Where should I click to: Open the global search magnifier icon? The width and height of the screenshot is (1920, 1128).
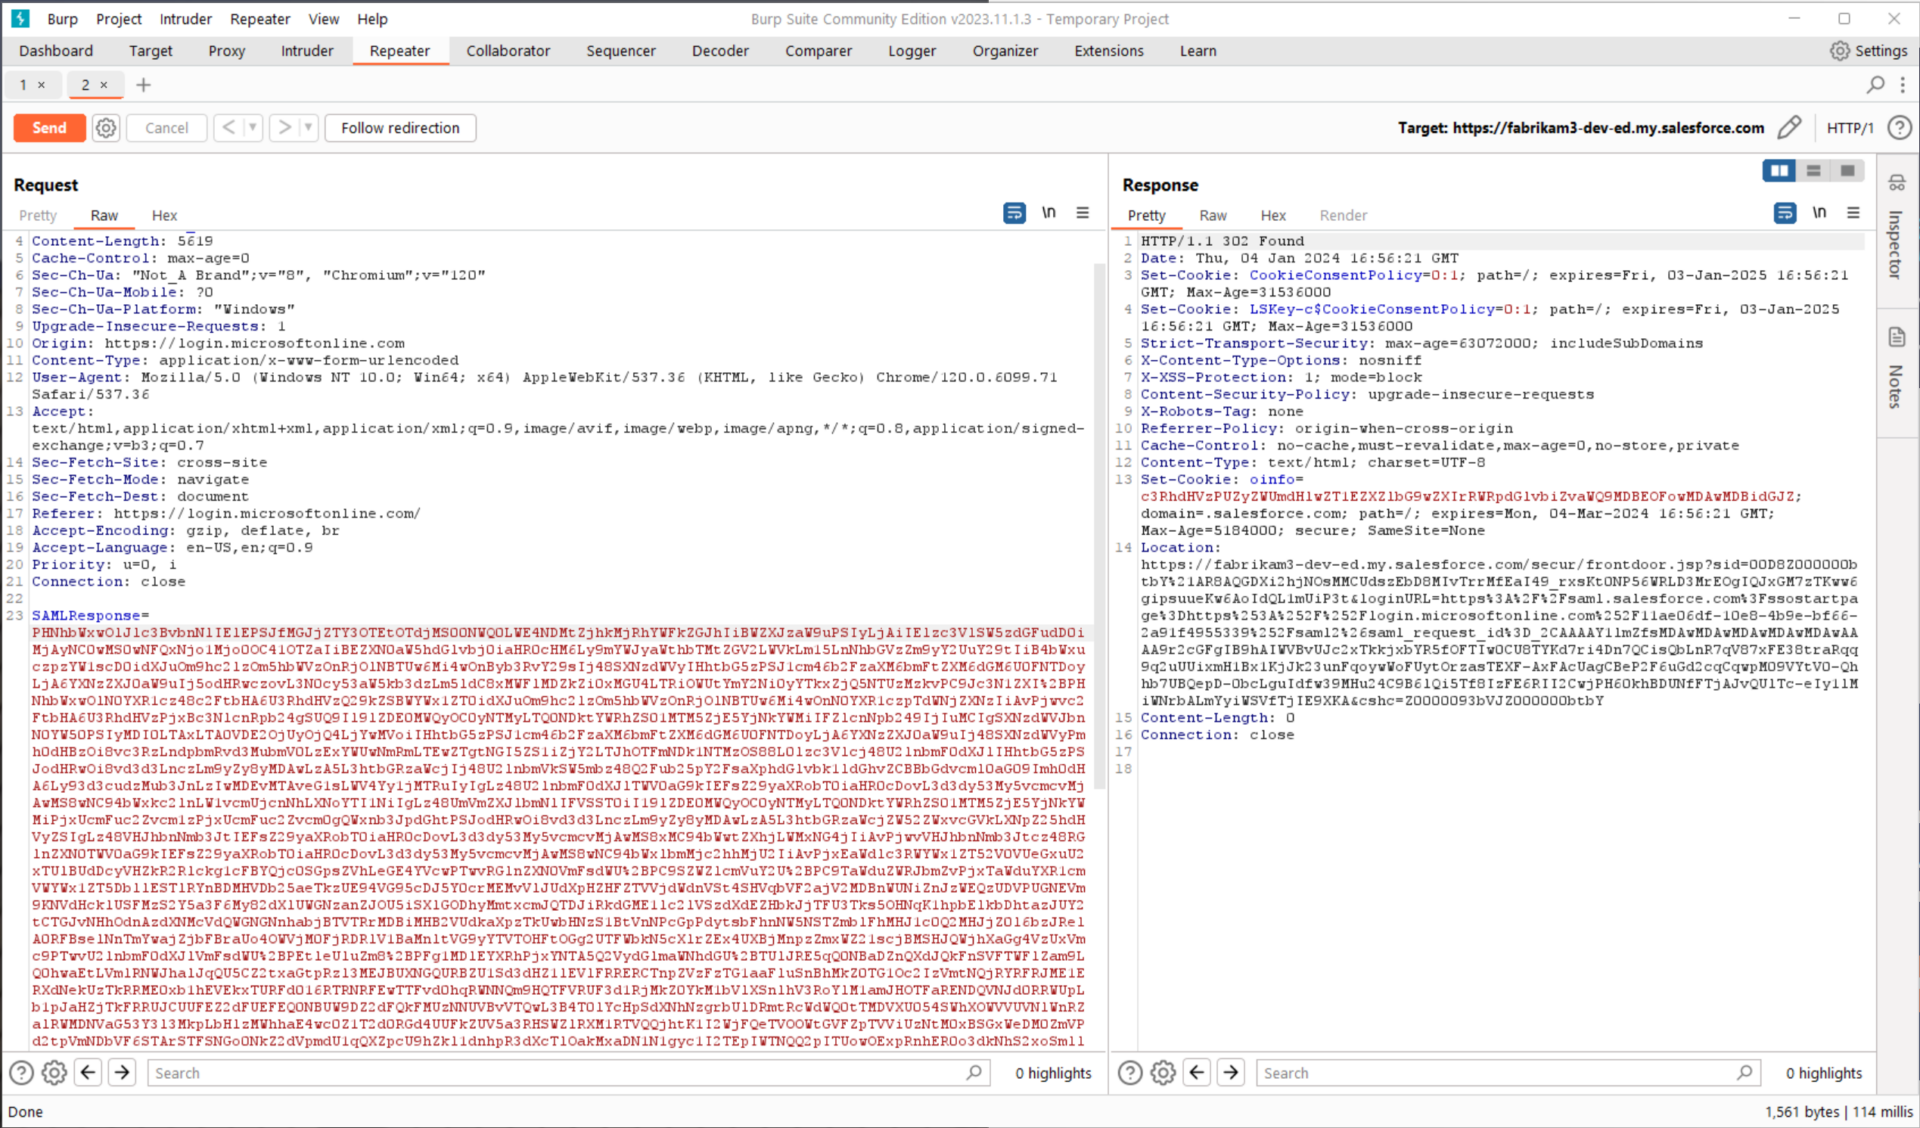point(1874,86)
